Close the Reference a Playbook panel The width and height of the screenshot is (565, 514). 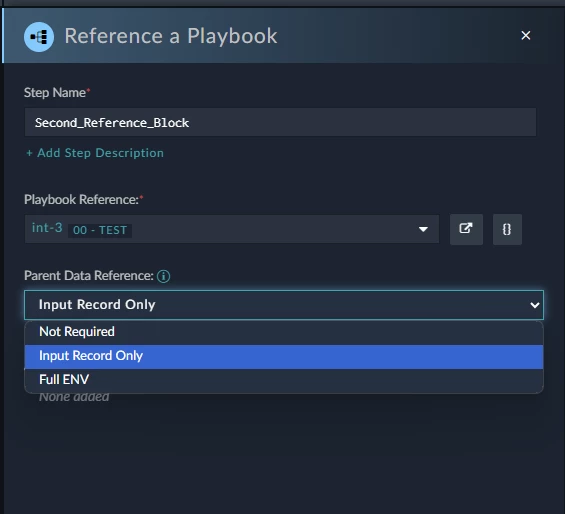coord(526,35)
